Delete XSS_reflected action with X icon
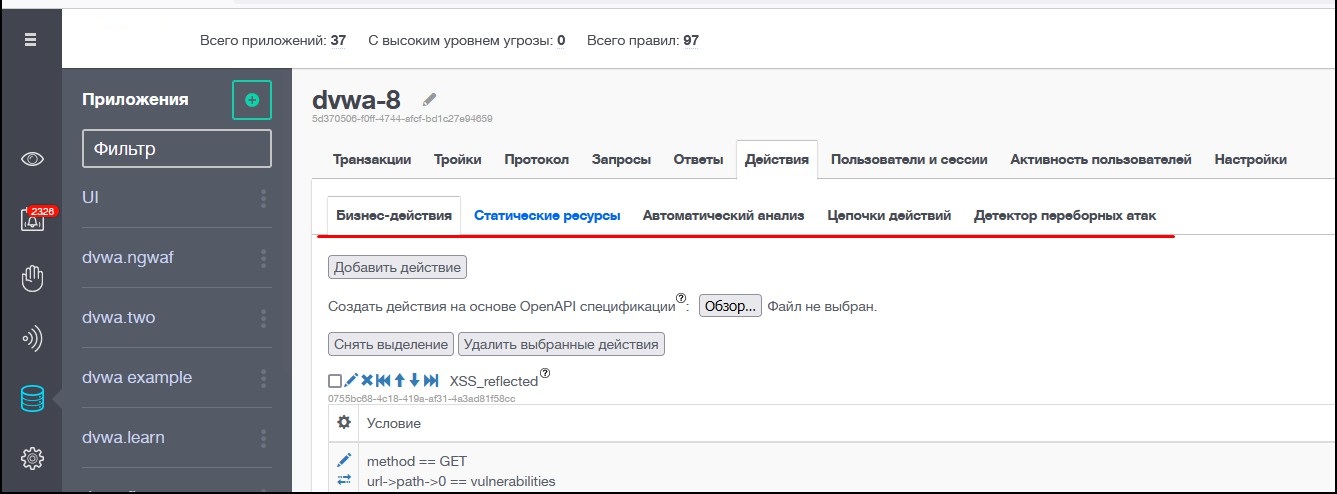The width and height of the screenshot is (1337, 494). pyautogui.click(x=366, y=380)
